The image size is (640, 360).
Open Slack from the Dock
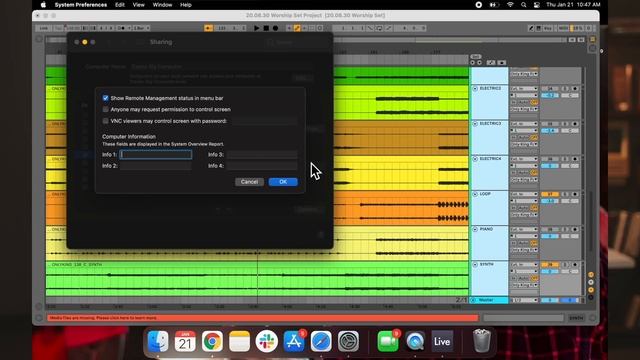[267, 341]
